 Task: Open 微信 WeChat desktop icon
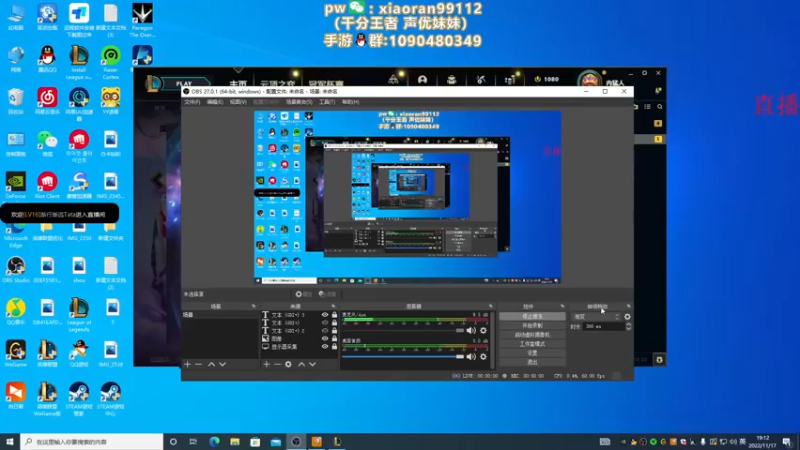click(x=47, y=143)
